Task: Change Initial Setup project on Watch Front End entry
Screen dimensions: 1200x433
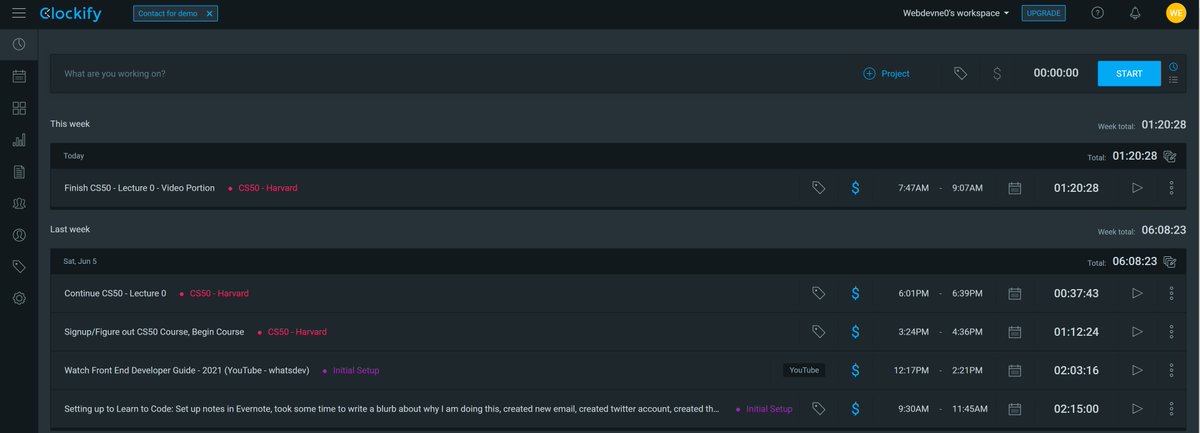Action: pyautogui.click(x=350, y=370)
